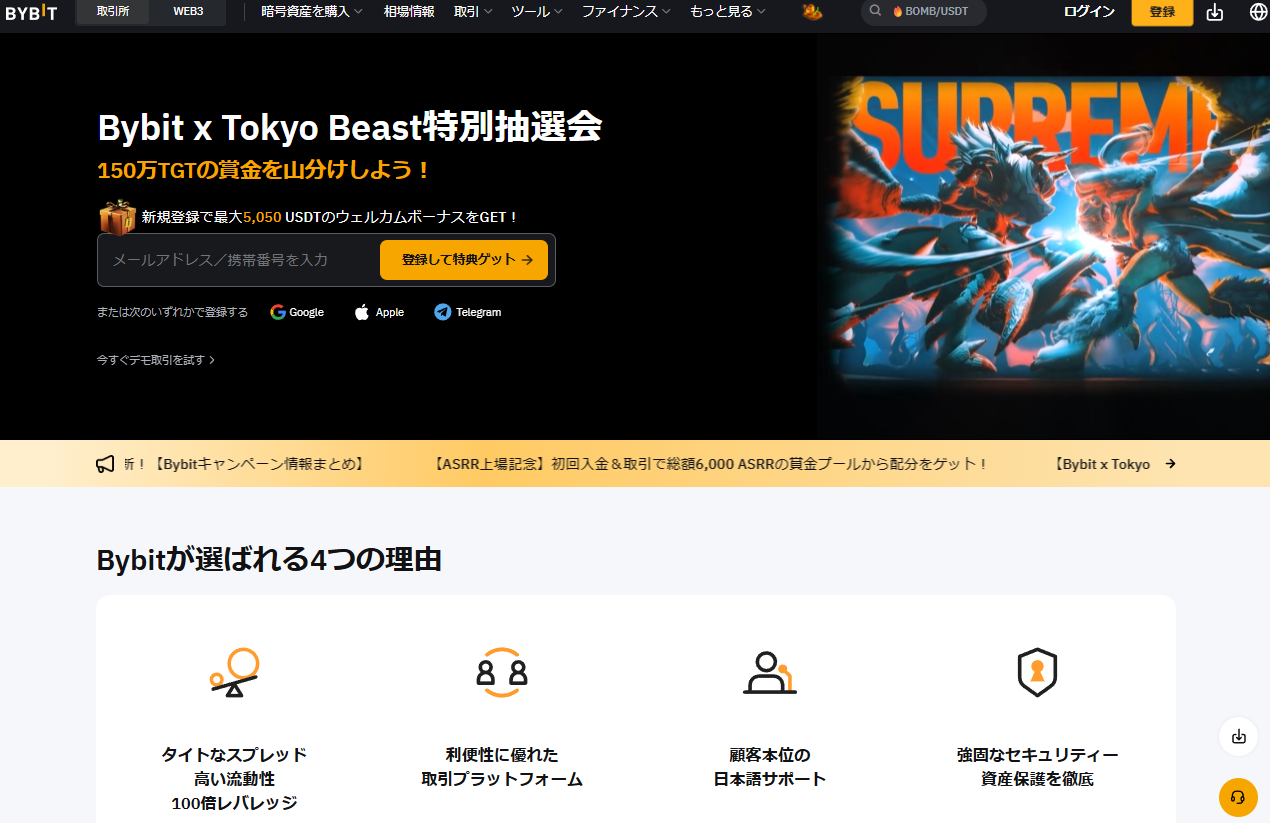Click the announcement bar arrow icon
Viewport: 1270px width, 823px height.
pyautogui.click(x=1170, y=464)
